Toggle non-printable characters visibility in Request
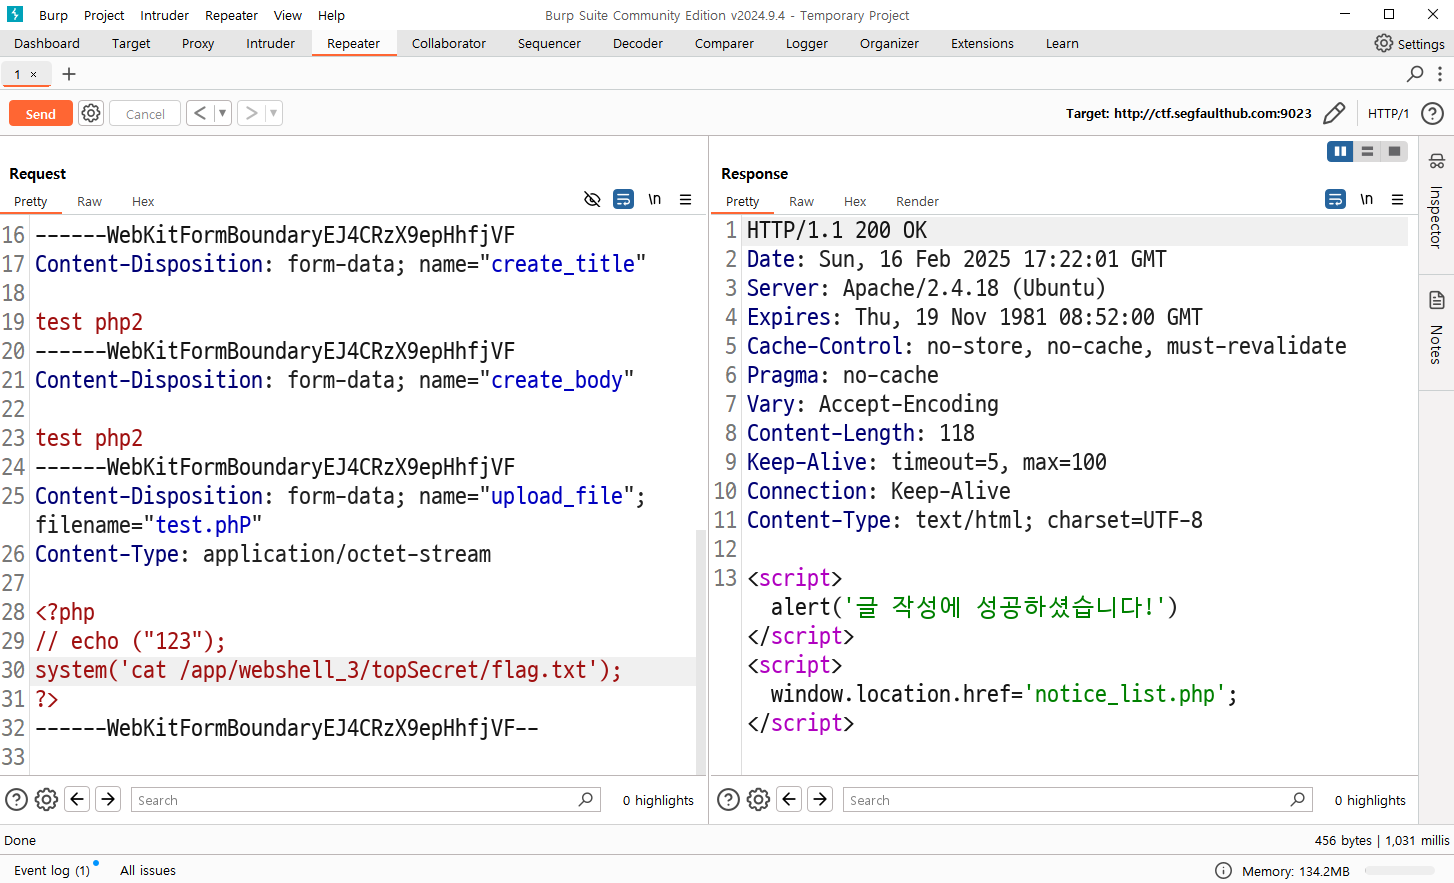Viewport: 1454px width, 883px height. [592, 199]
